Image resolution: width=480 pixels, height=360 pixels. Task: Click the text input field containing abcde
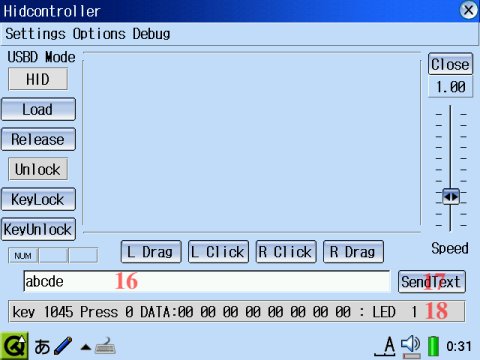tap(207, 282)
